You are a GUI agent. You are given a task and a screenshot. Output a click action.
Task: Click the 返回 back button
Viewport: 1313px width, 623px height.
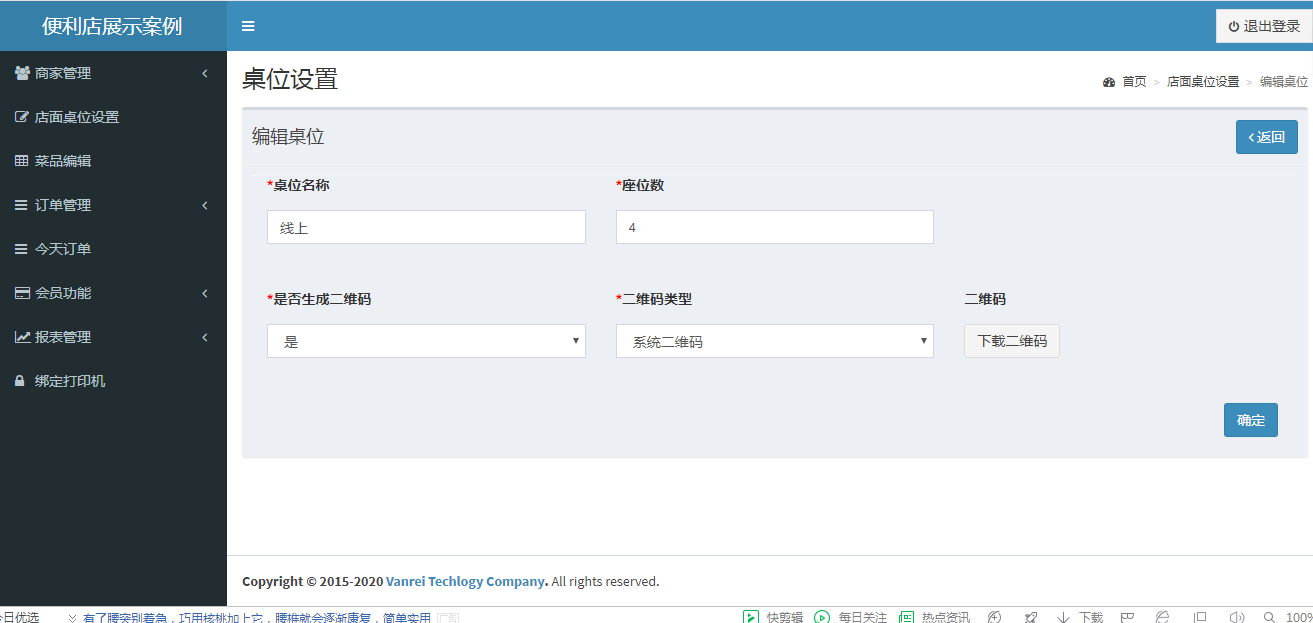point(1267,137)
